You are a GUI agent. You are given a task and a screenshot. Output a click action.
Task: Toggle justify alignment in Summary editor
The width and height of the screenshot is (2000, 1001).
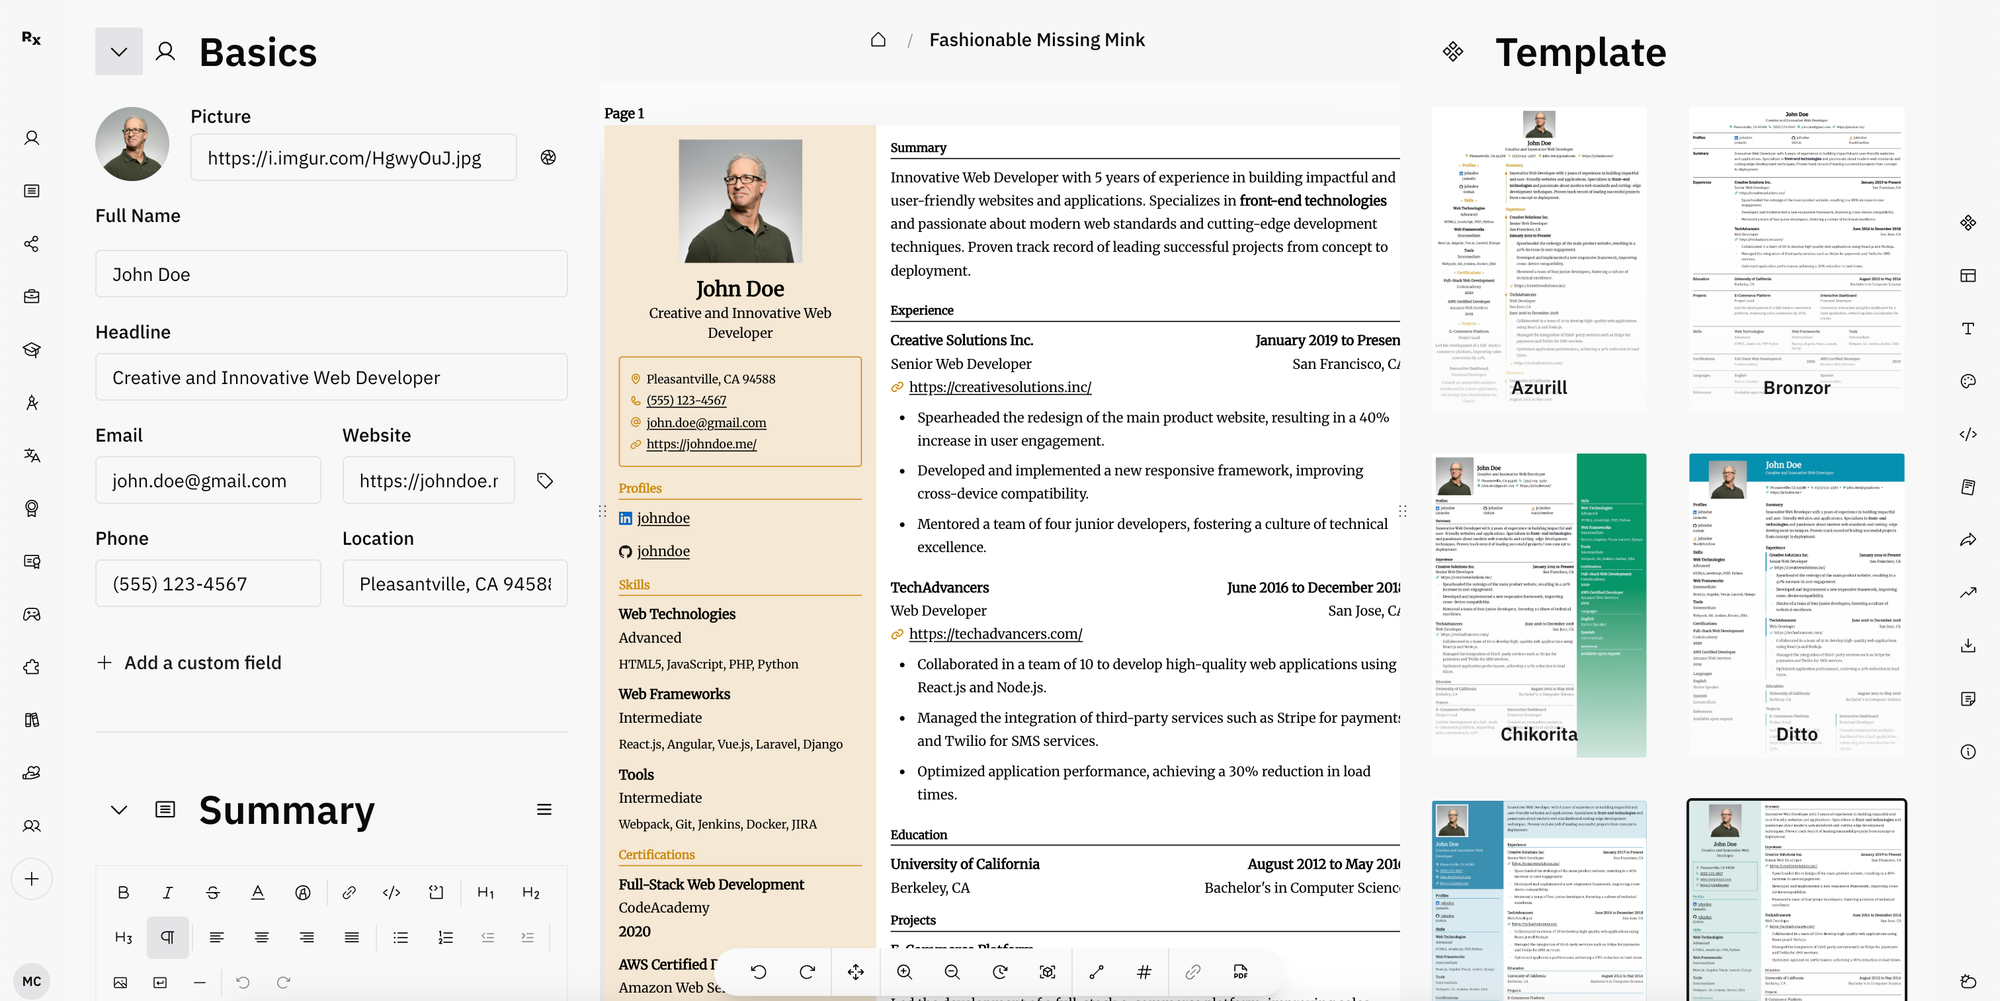(352, 937)
